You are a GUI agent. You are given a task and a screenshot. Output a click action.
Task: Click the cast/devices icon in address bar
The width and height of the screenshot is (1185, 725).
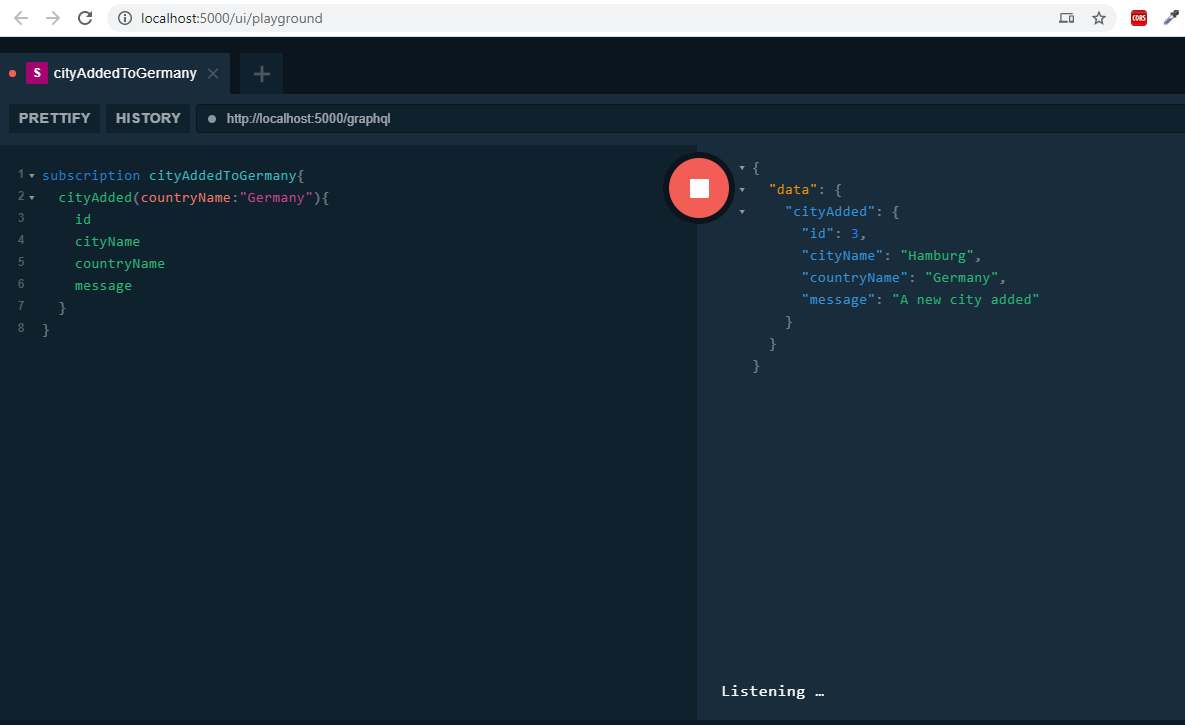click(x=1066, y=18)
